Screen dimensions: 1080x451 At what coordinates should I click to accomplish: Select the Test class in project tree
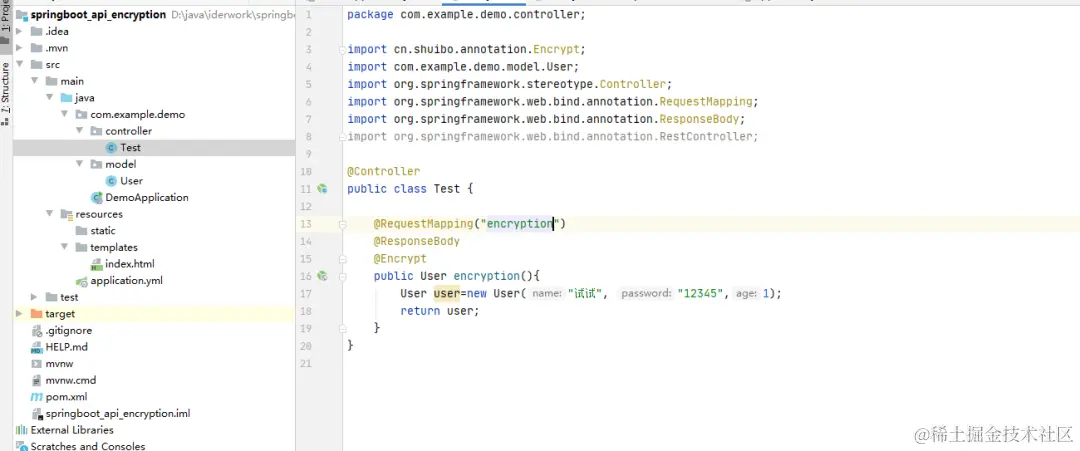pos(130,147)
